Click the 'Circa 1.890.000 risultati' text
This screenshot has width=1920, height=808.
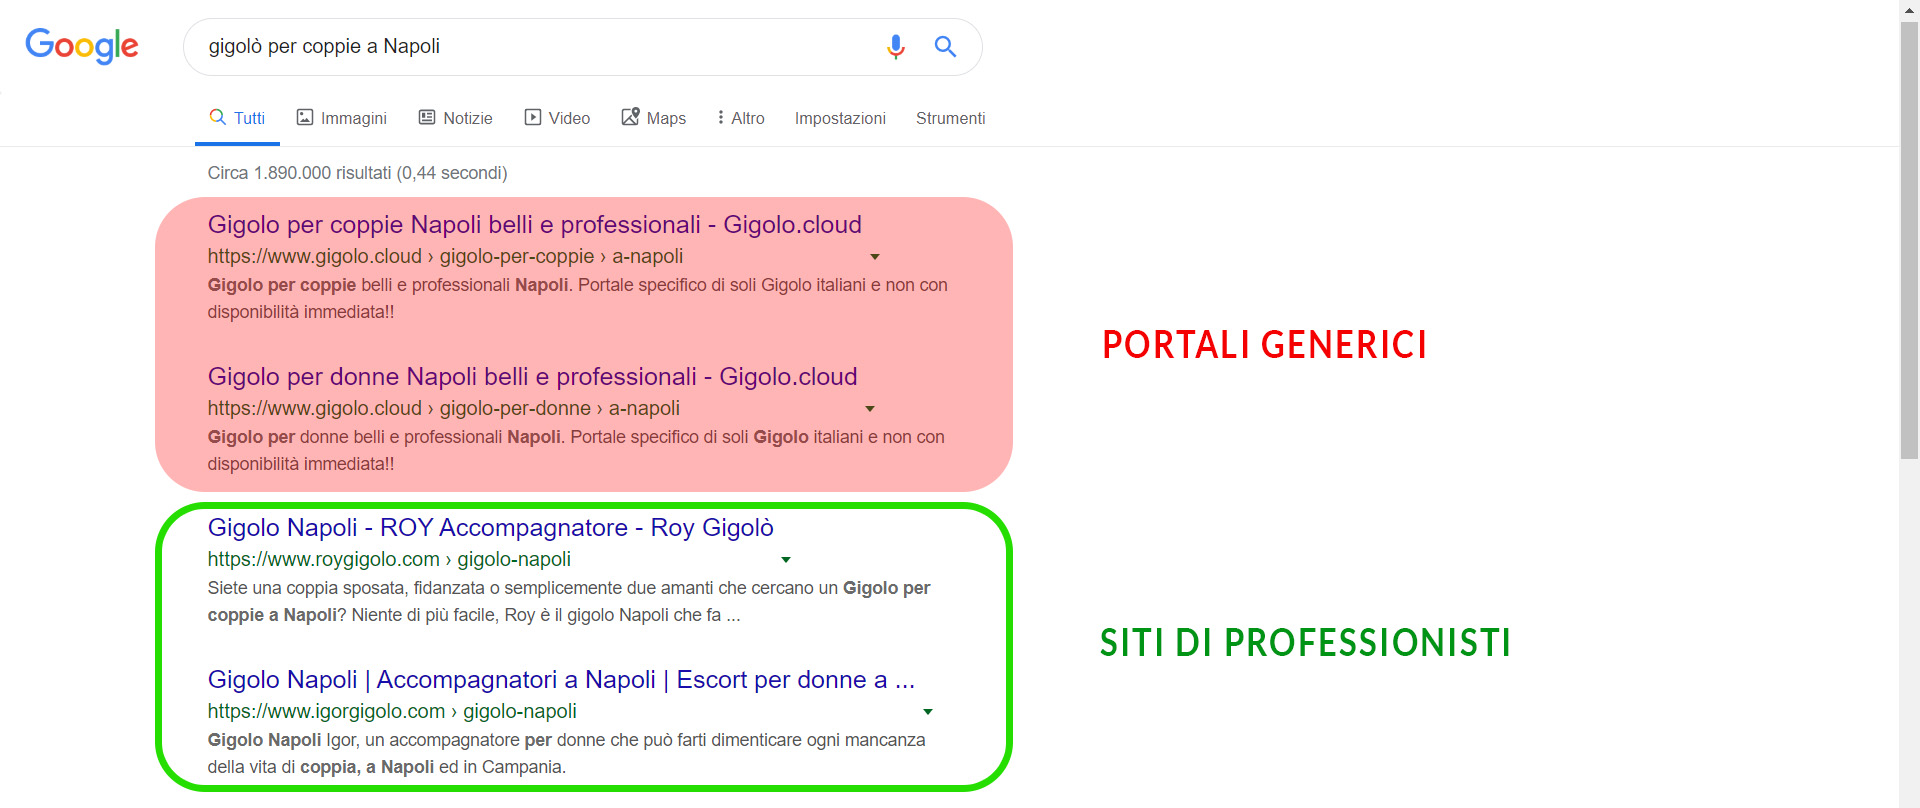357,173
